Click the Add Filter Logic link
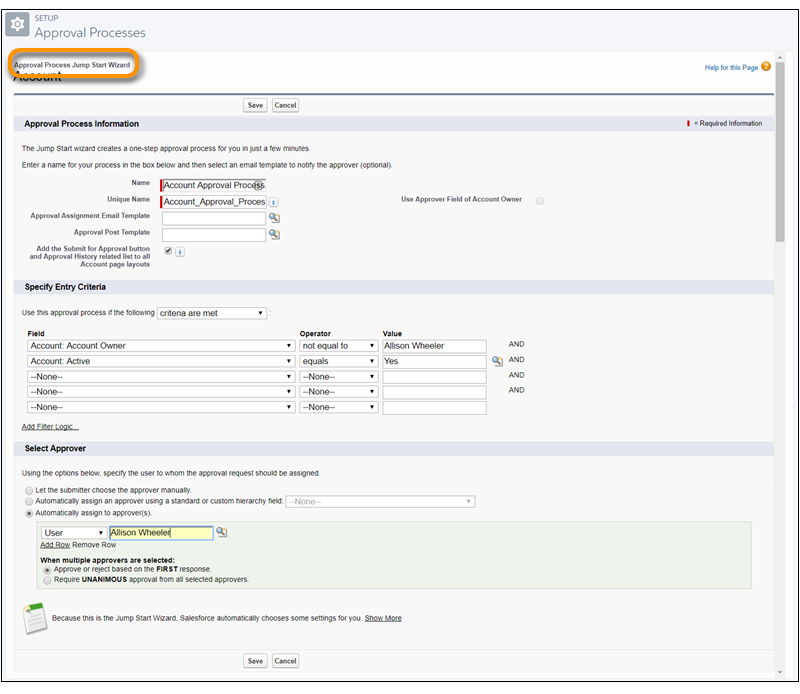Screen dimensions: 800x694 [50, 427]
